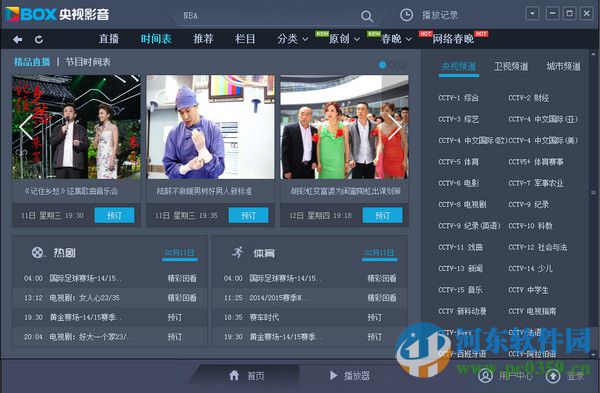The image size is (600, 393).
Task: Select CCTV-13 新闻 channel
Action: tap(461, 269)
